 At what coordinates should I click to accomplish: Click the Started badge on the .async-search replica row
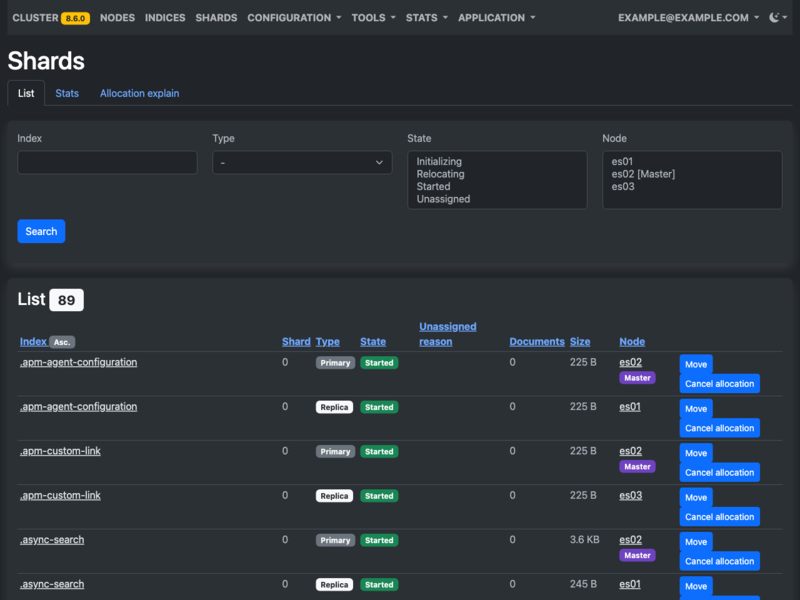[378, 584]
